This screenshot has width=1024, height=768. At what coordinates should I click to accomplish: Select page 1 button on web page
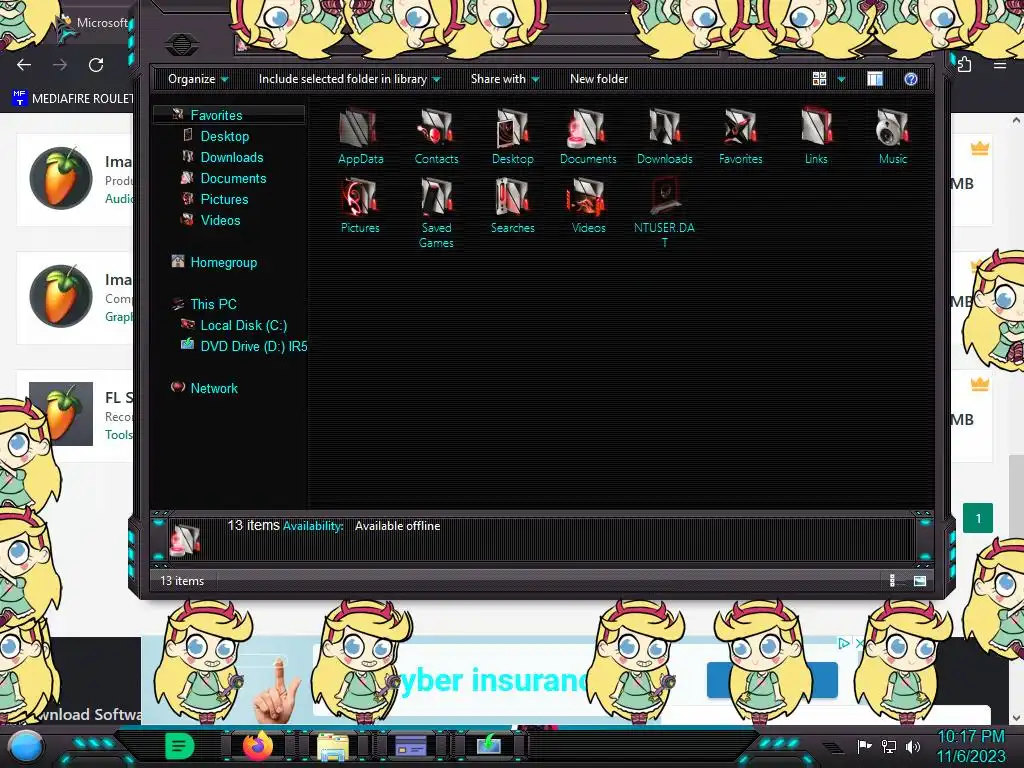(978, 519)
